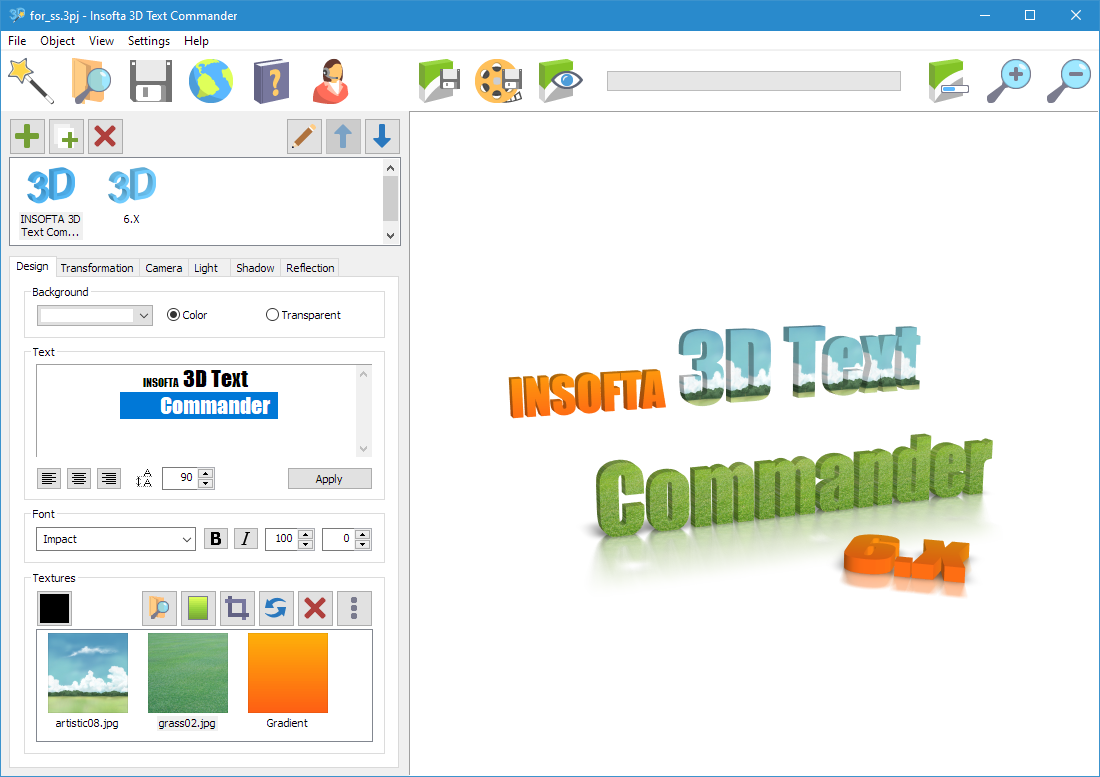Remove texture with red X icon

click(315, 608)
